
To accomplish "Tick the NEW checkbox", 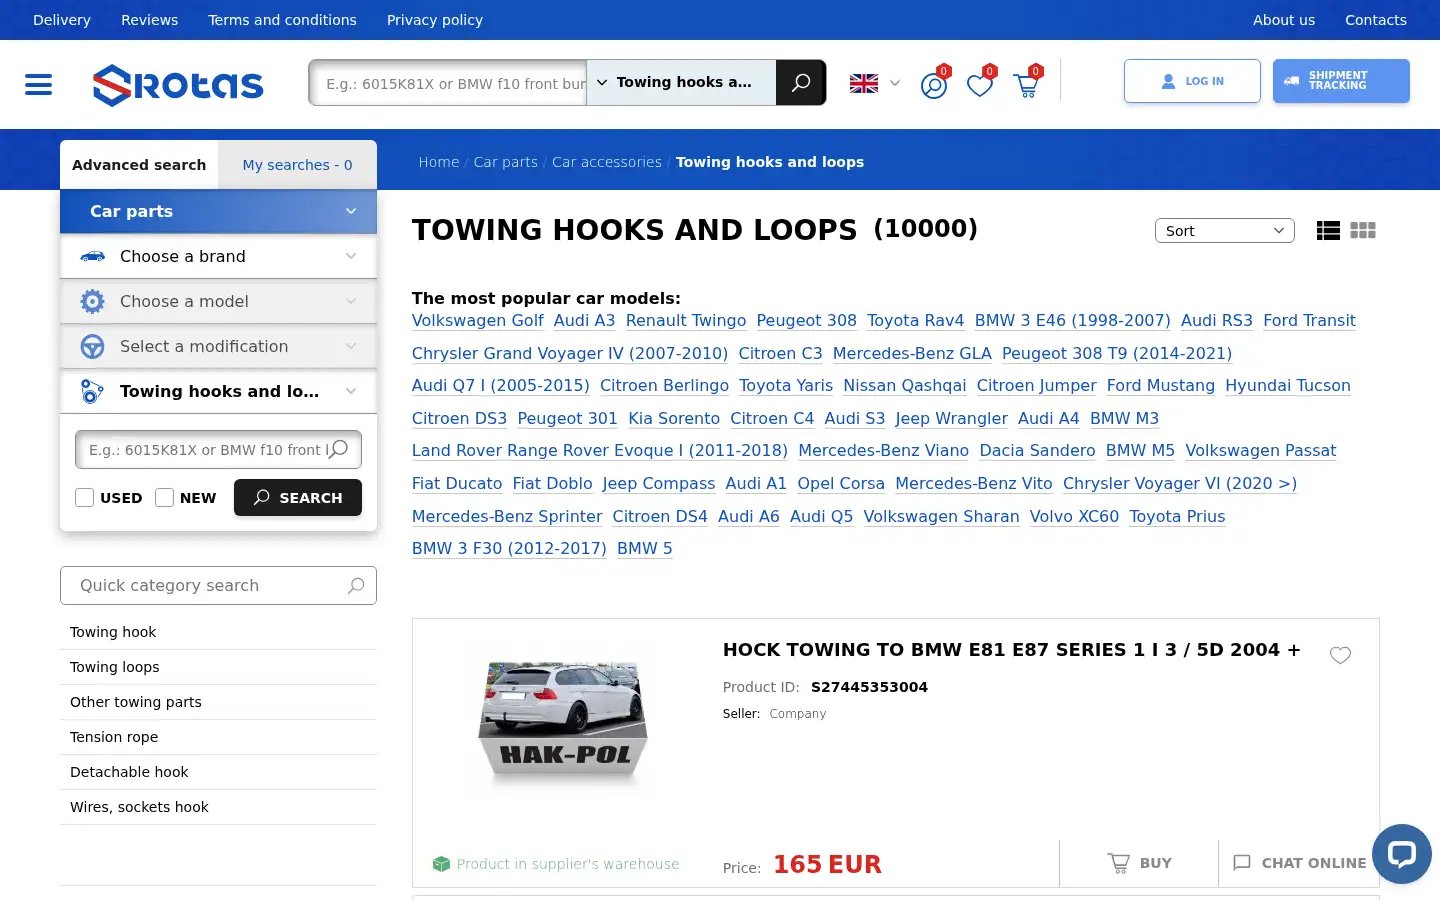I will pyautogui.click(x=165, y=497).
